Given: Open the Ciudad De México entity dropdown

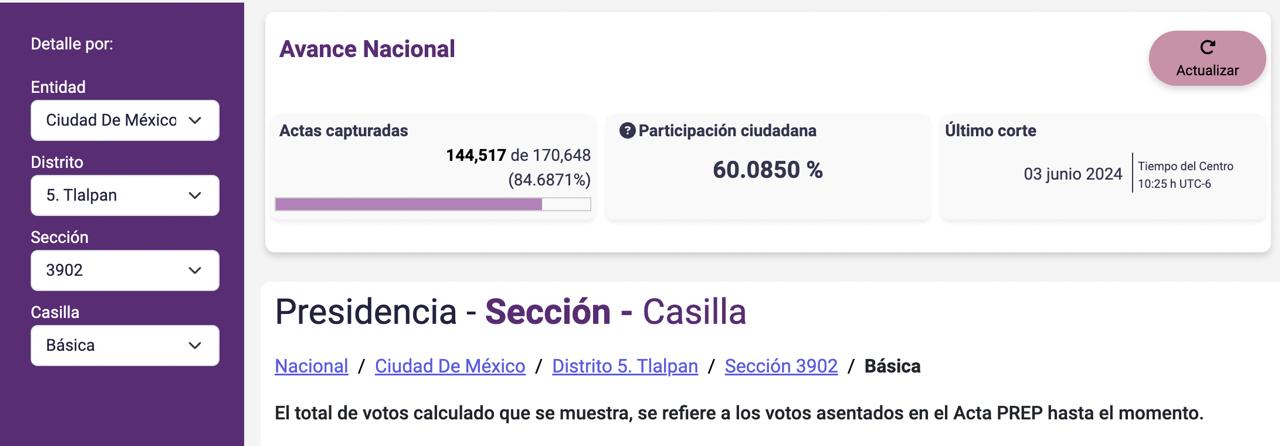Looking at the screenshot, I should (112, 120).
